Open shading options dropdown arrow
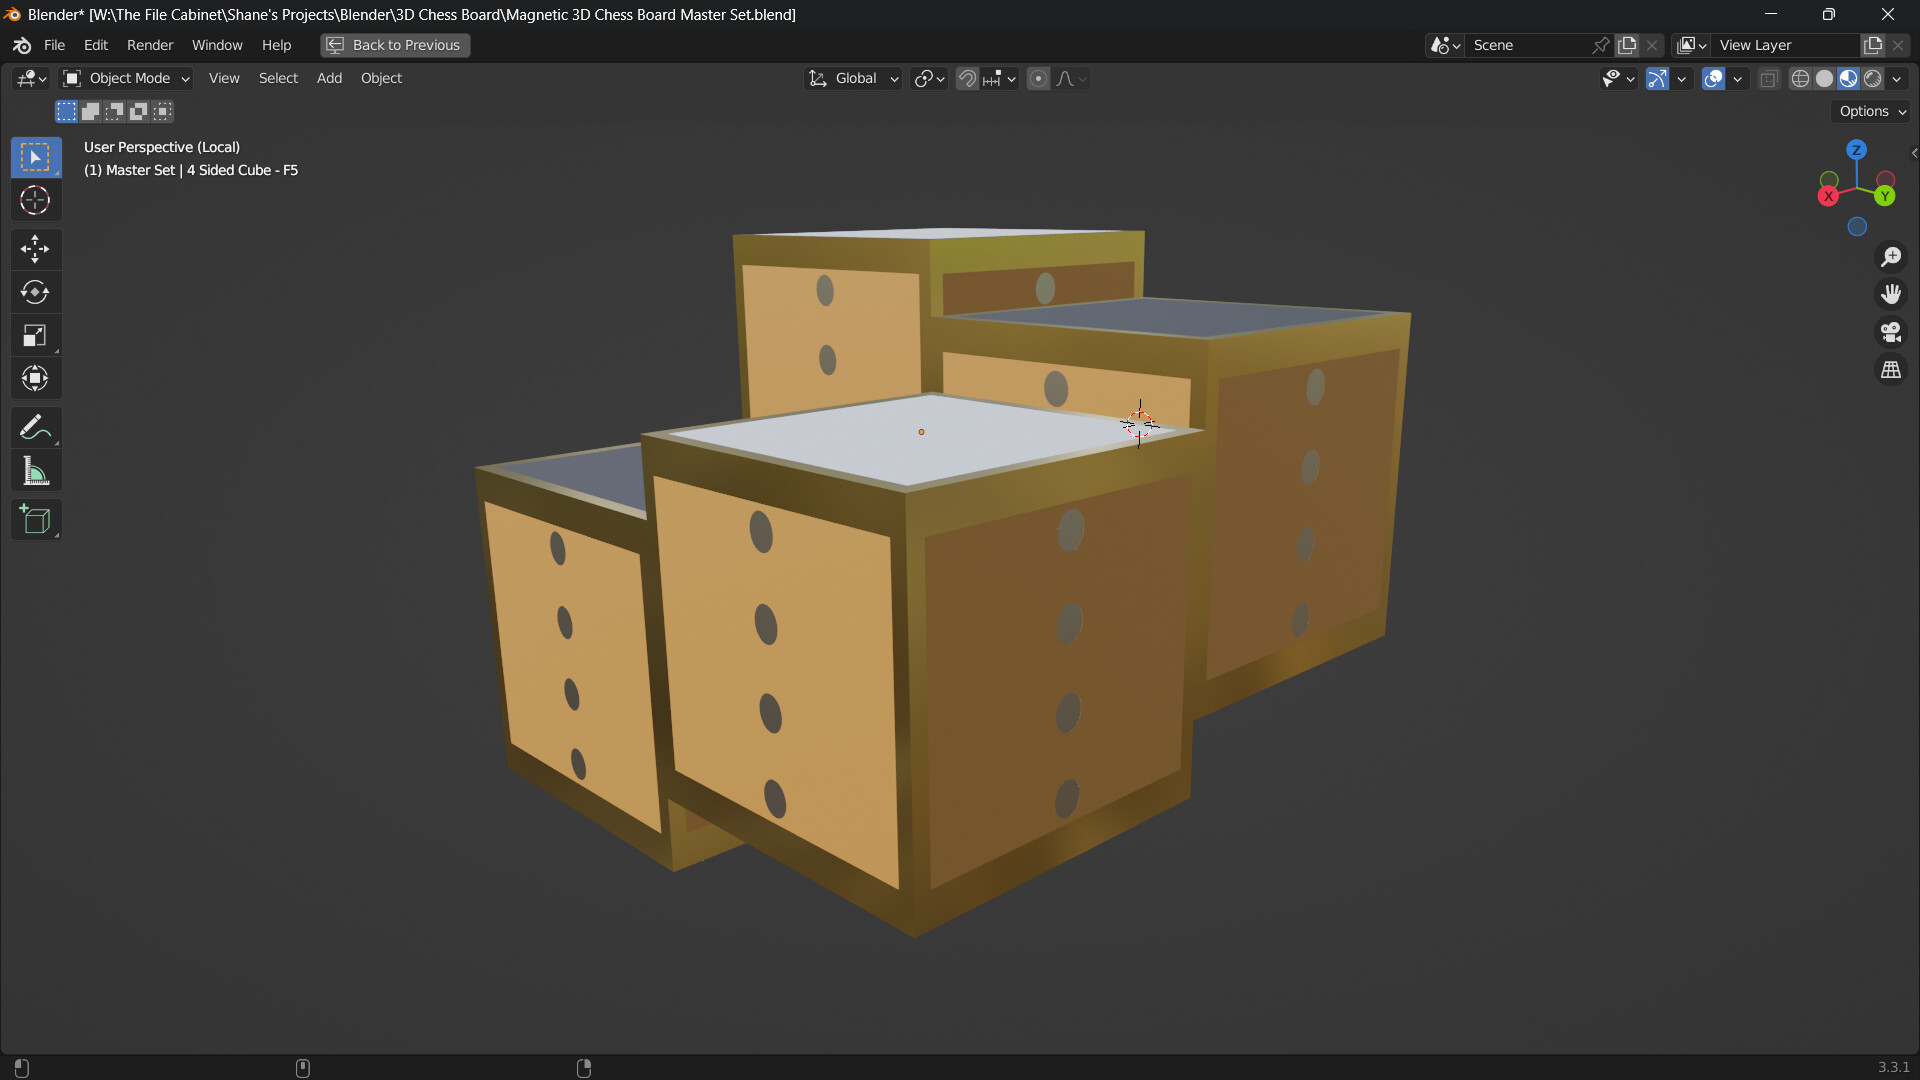Screen dimensions: 1920x1080 tap(1897, 78)
